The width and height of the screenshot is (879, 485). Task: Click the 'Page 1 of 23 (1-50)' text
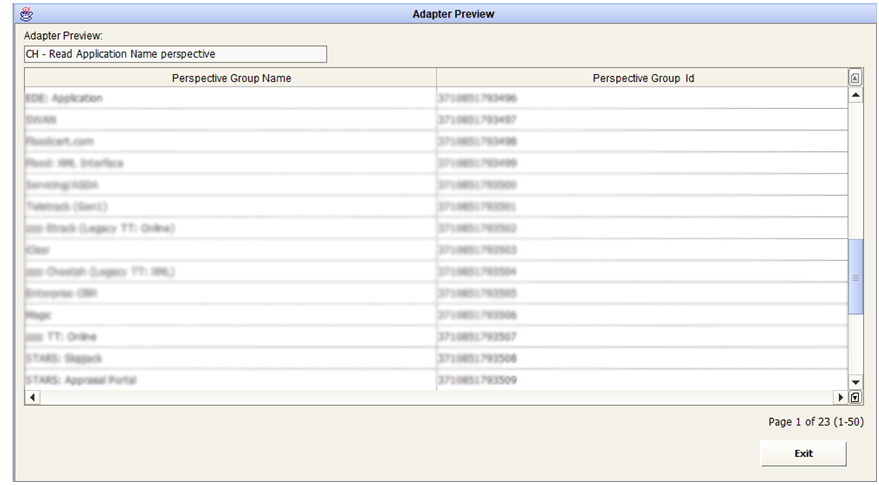coord(816,422)
